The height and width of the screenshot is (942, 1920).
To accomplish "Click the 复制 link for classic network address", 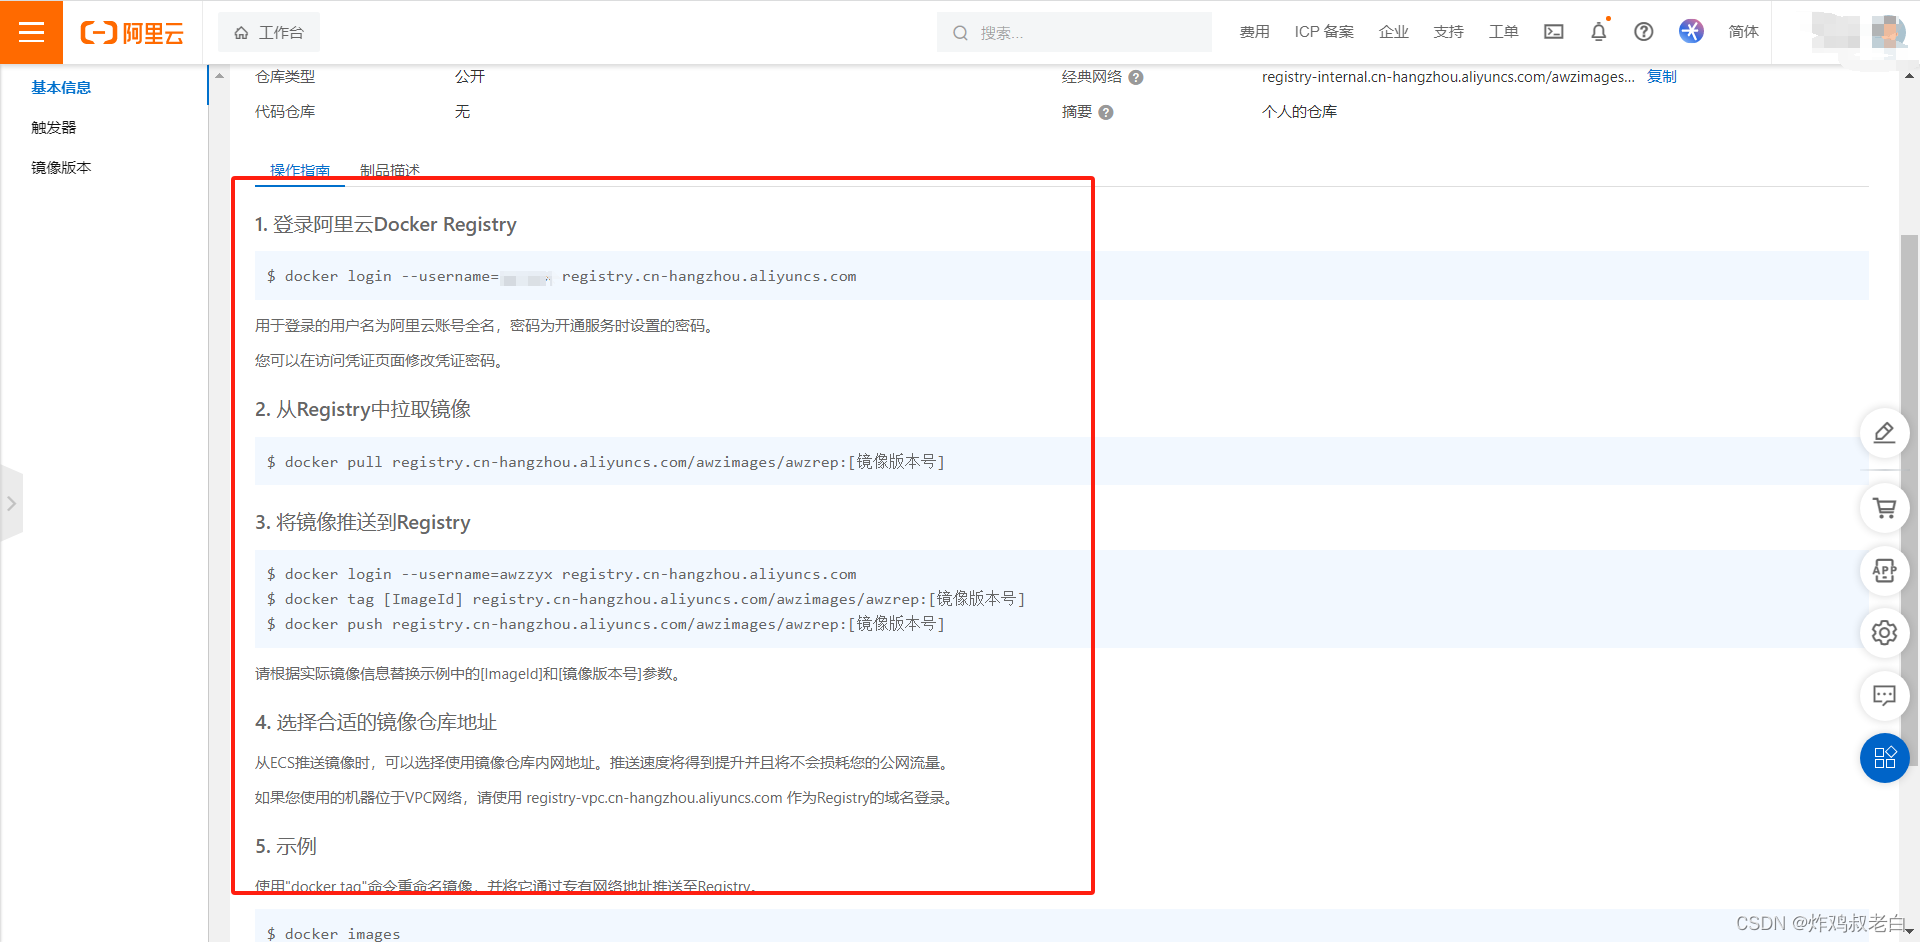I will coord(1662,77).
